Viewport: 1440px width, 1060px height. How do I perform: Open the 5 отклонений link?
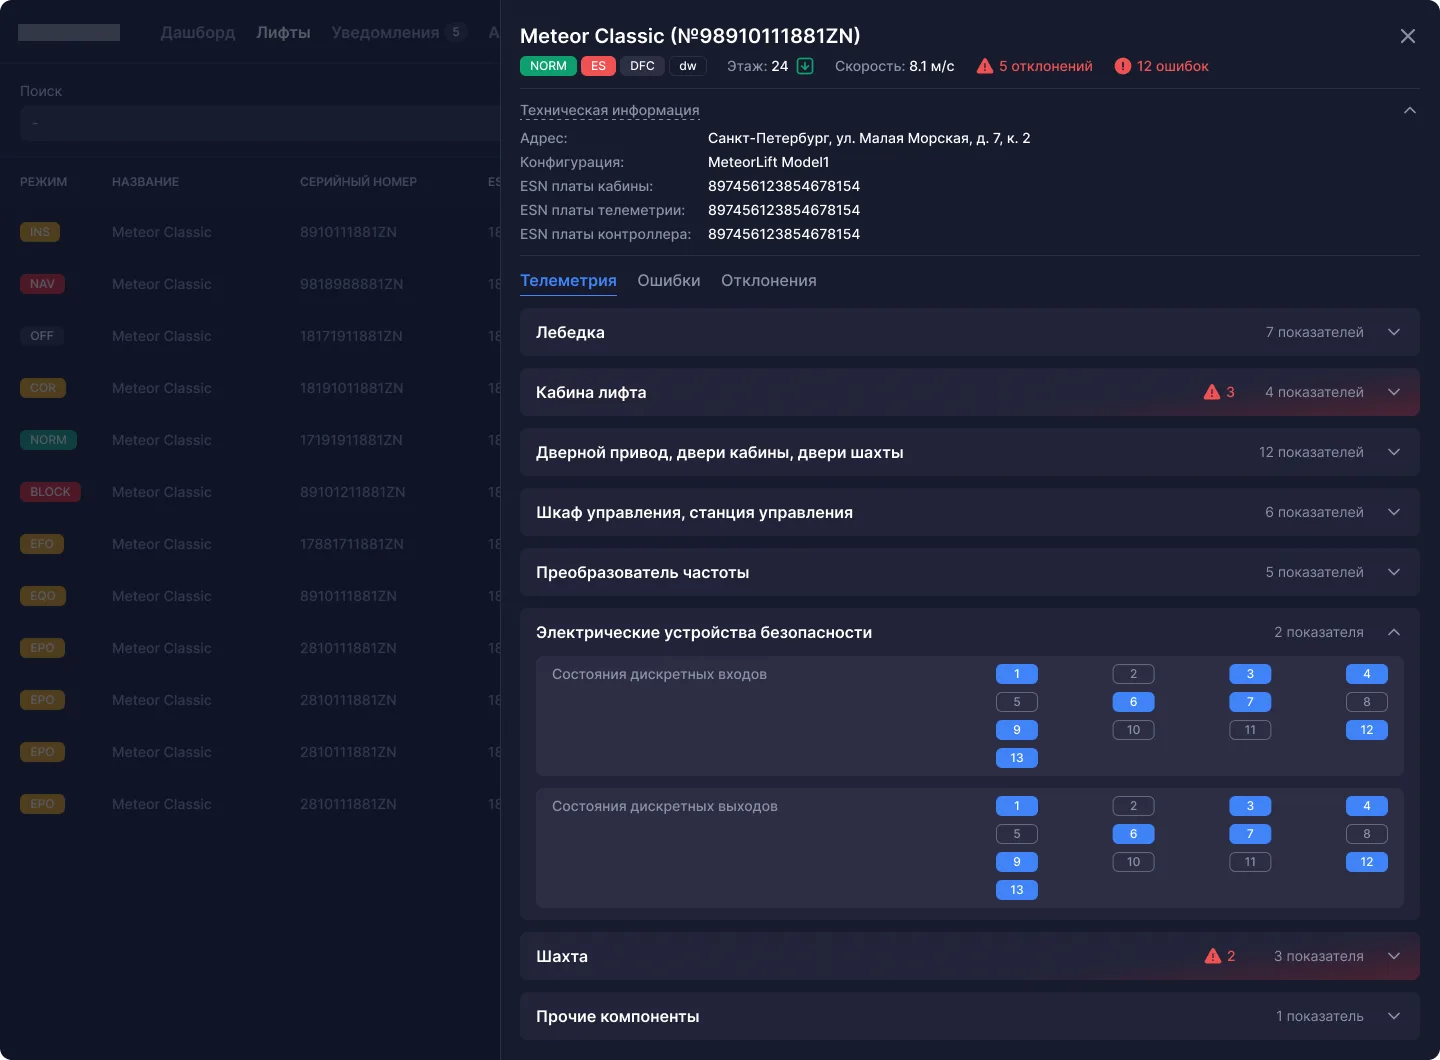point(1046,66)
